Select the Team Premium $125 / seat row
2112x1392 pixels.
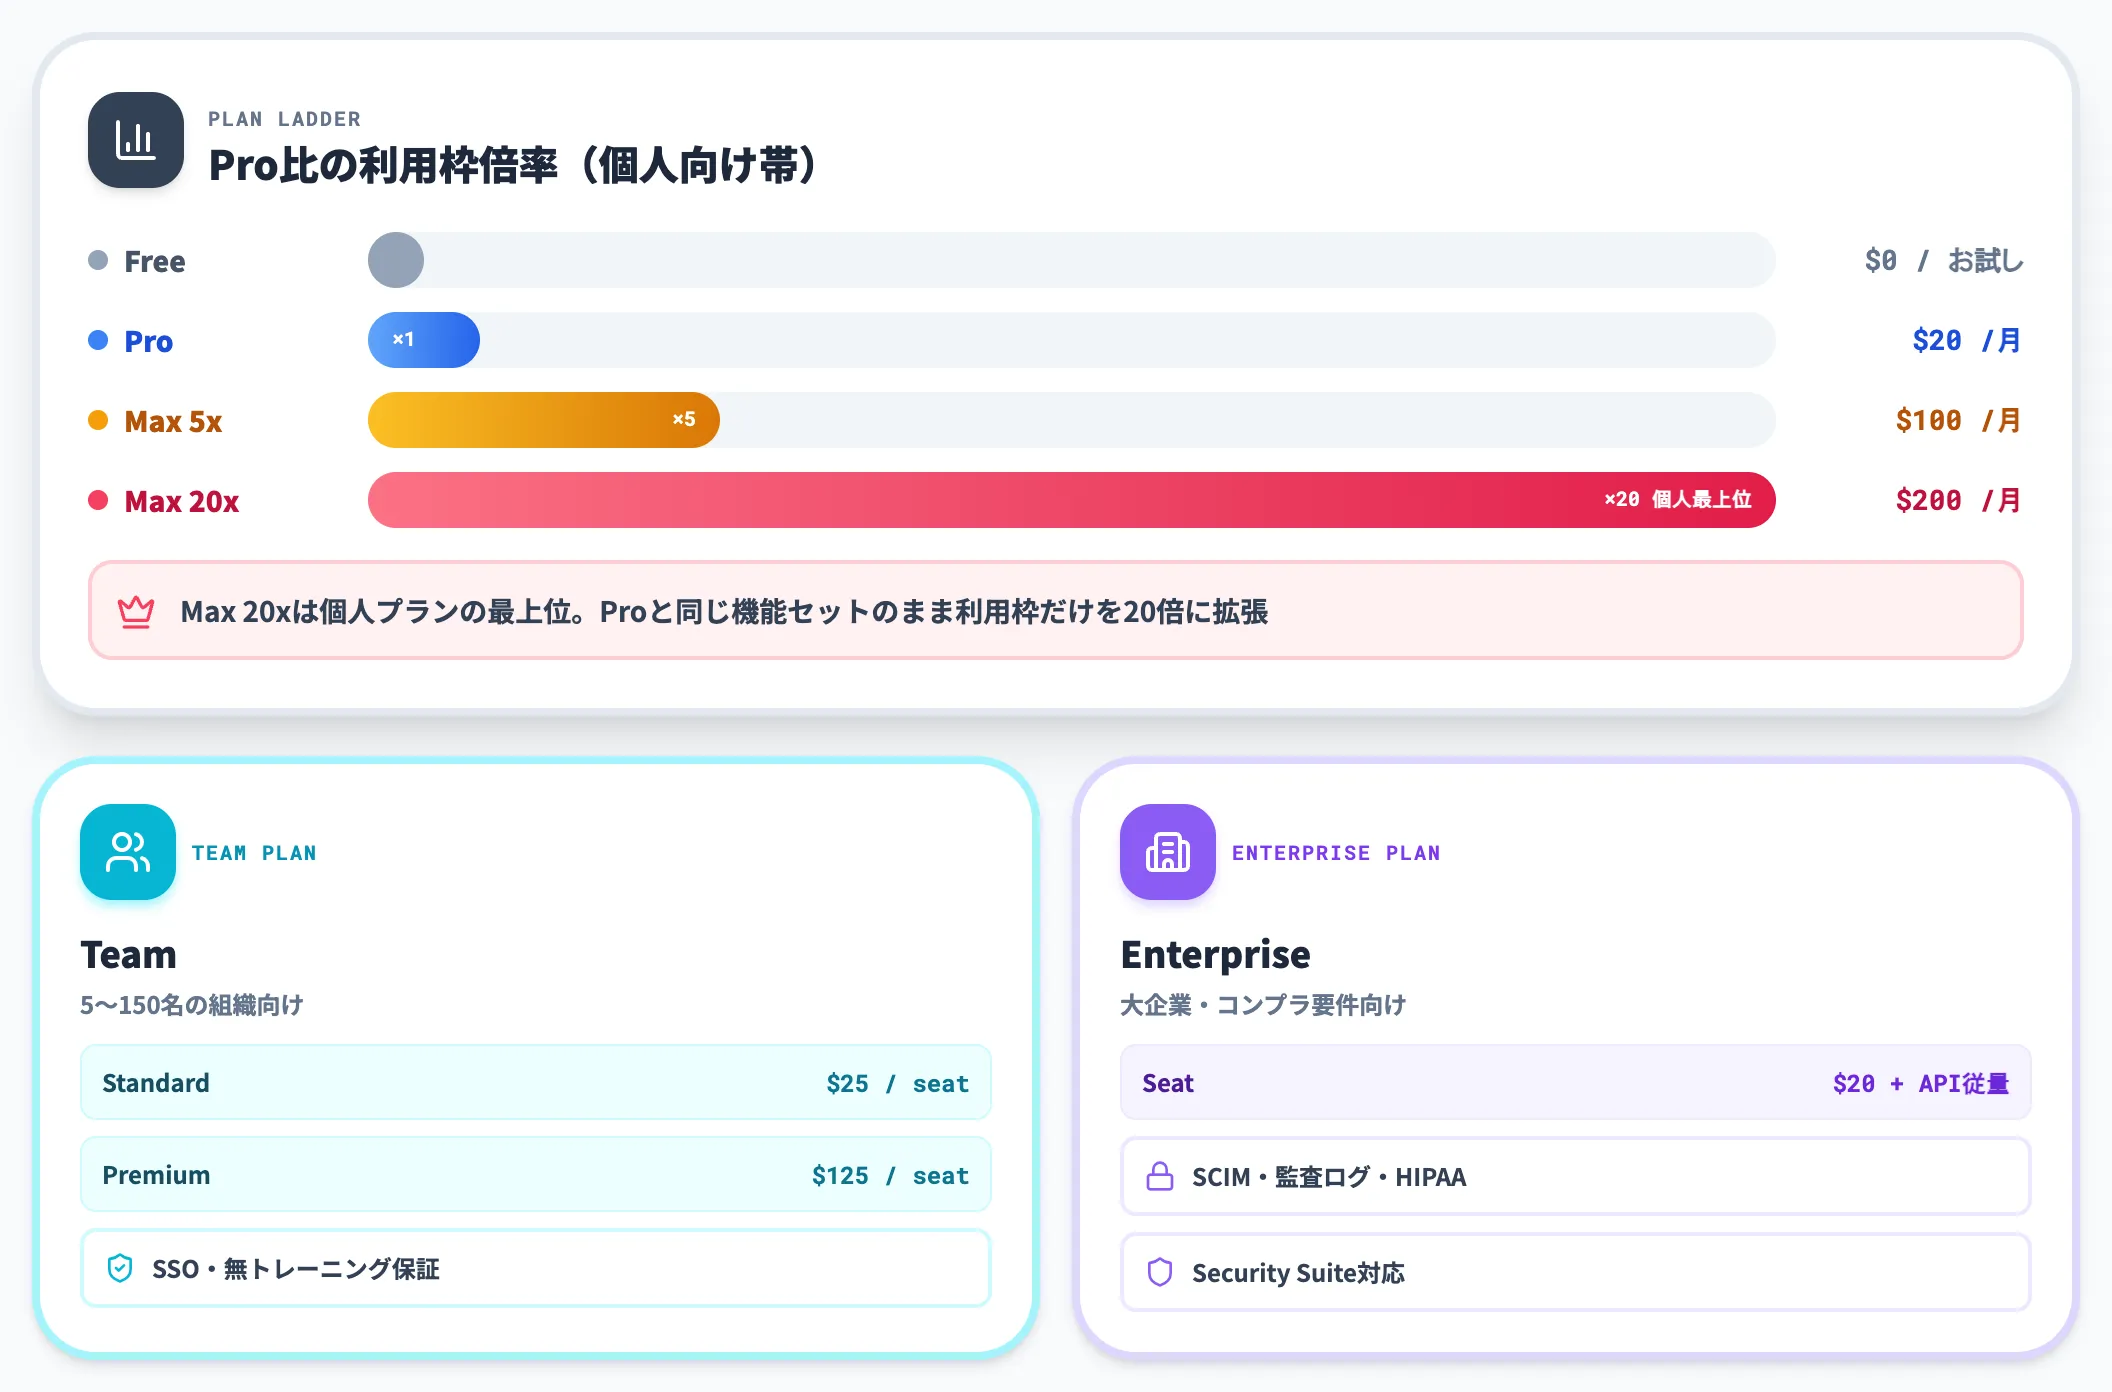(x=536, y=1175)
